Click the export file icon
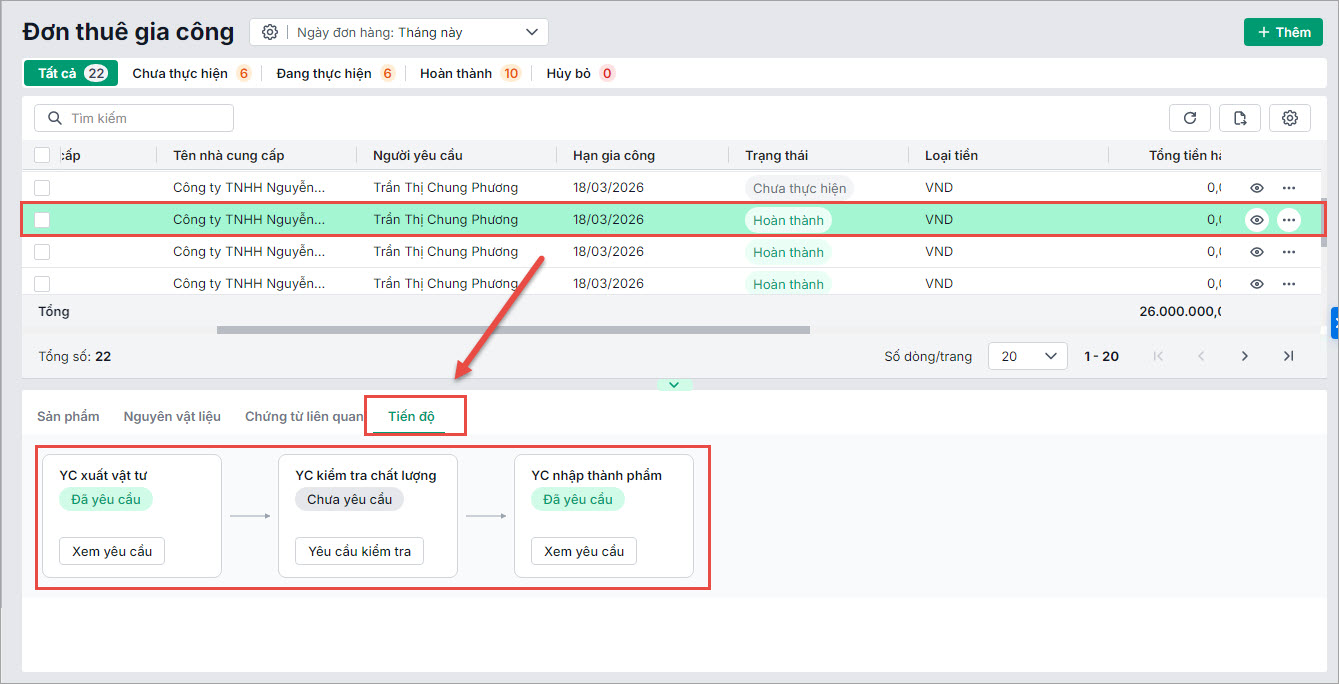 [x=1240, y=118]
